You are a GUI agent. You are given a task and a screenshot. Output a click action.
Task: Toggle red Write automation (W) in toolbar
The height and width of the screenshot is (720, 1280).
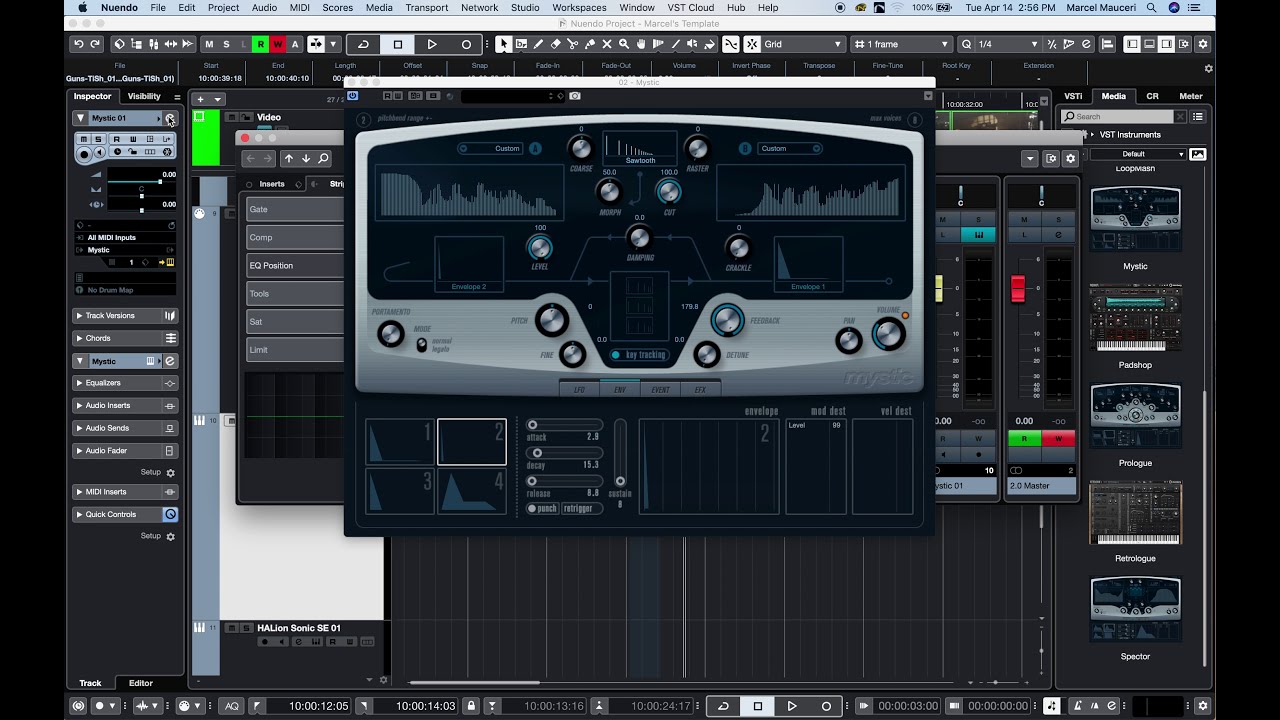[x=277, y=44]
